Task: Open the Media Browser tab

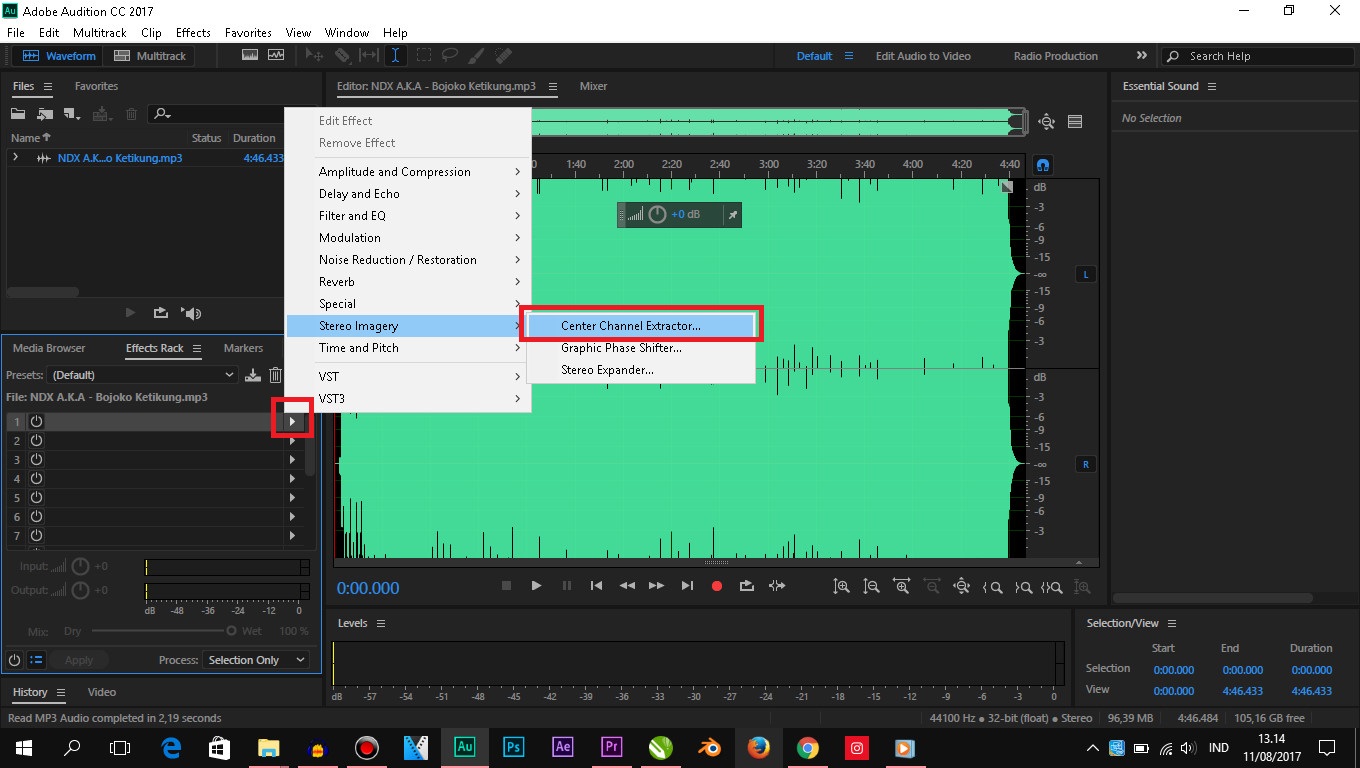Action: 49,348
